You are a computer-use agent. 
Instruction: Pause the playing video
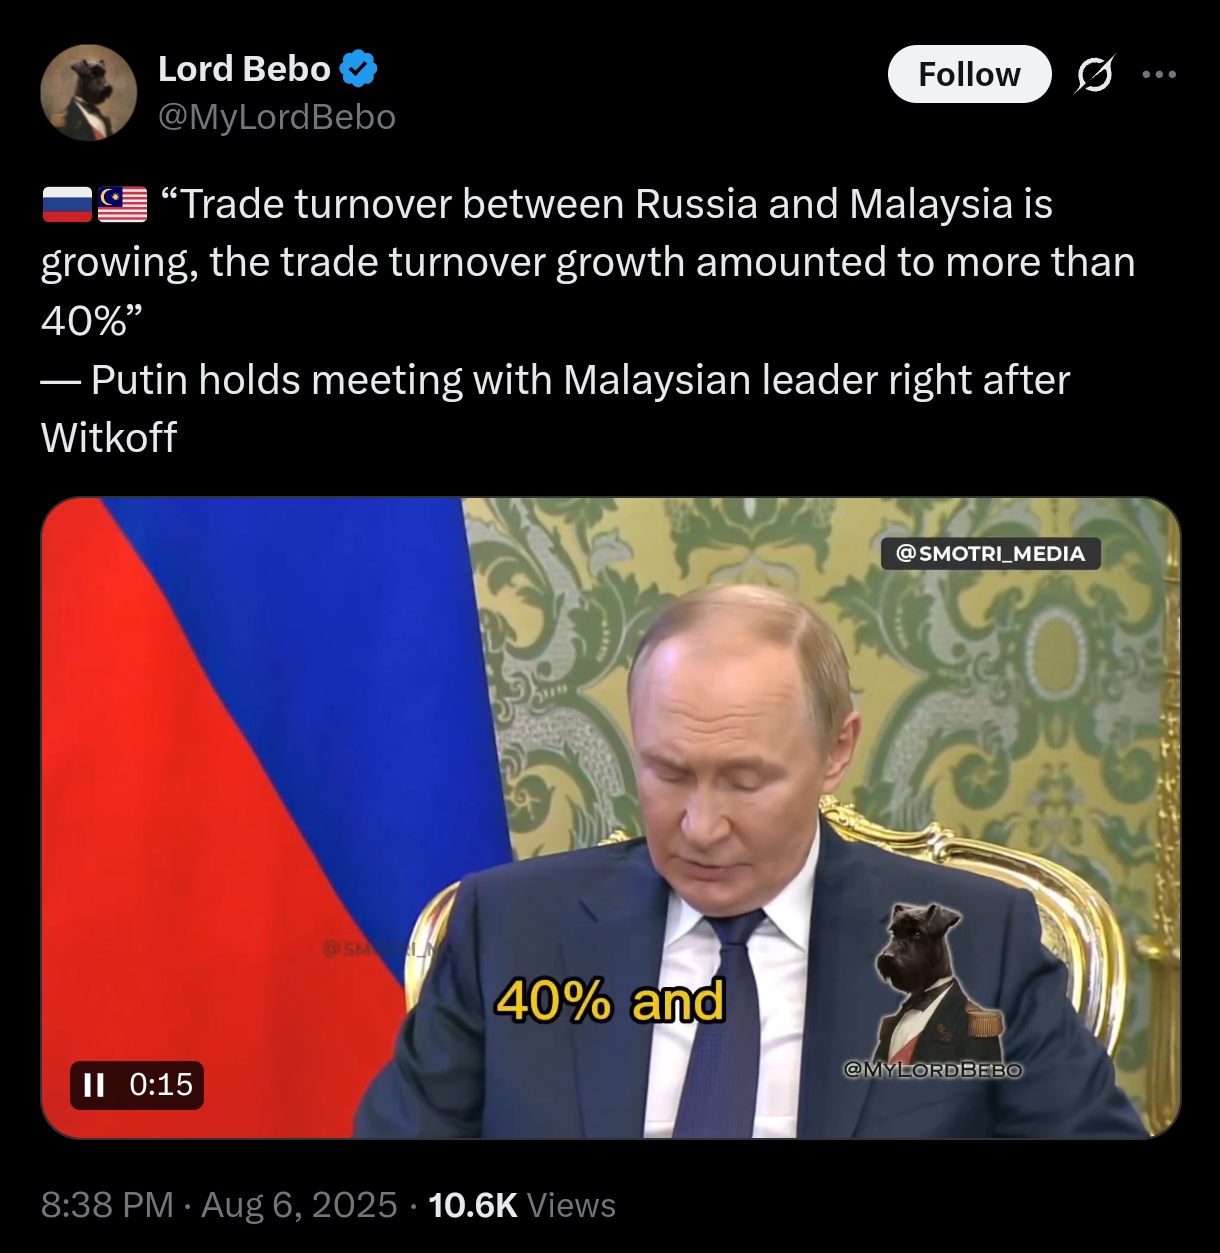(94, 1085)
